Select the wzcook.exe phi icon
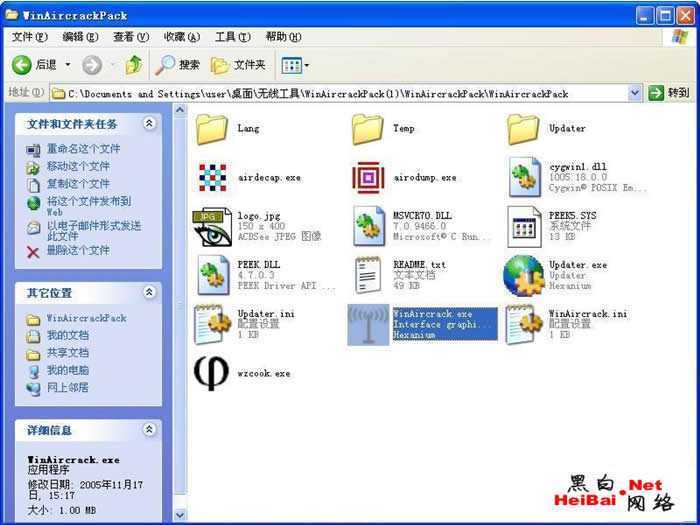This screenshot has height=525, width=700. [x=211, y=373]
